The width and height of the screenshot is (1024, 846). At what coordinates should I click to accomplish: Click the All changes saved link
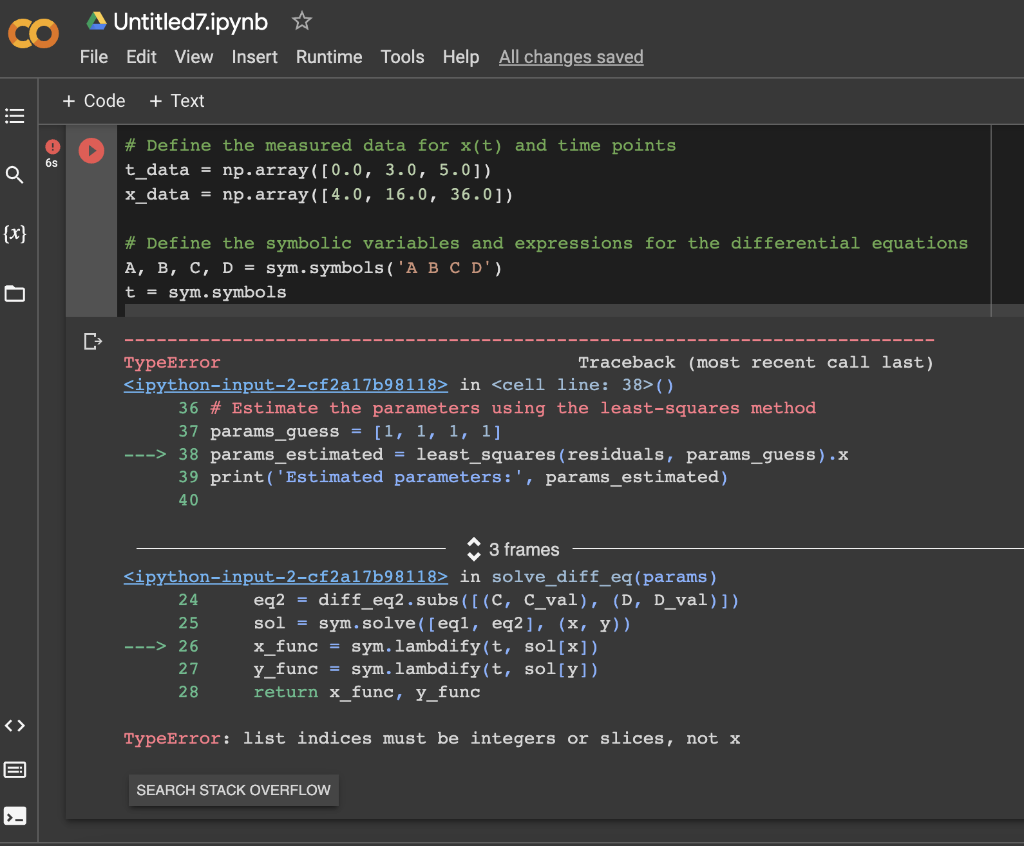pyautogui.click(x=571, y=57)
